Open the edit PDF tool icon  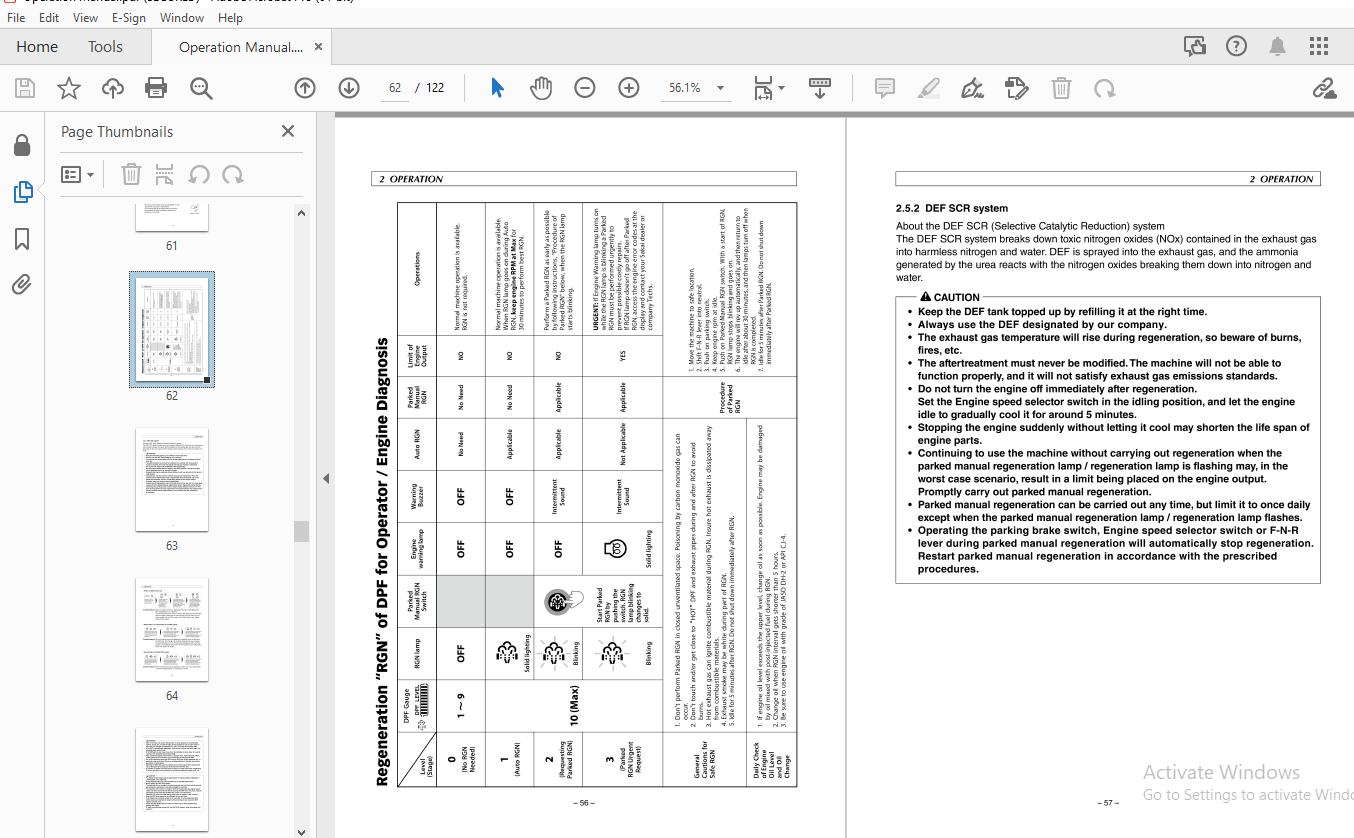(x=1017, y=88)
